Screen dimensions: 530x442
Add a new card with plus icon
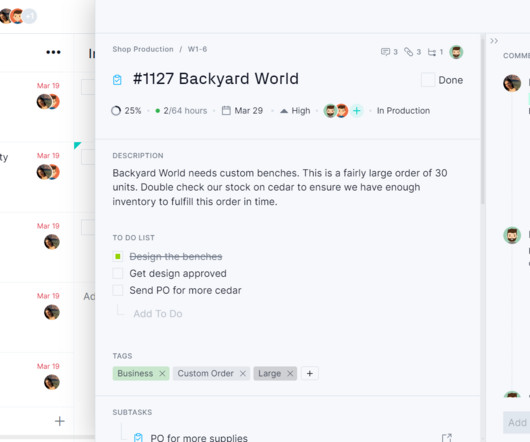click(x=59, y=421)
